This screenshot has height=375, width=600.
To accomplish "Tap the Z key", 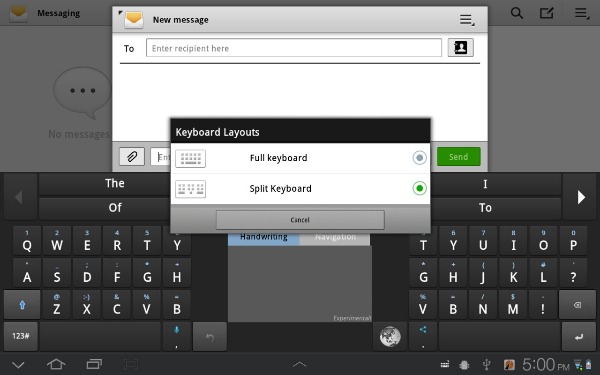I will pyautogui.click(x=57, y=305).
